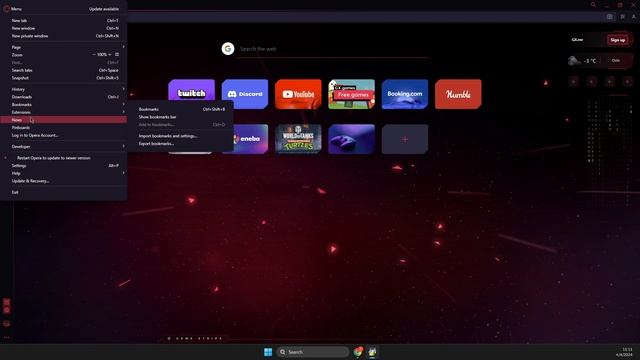Open Windows Start button
Screen dimensions: 640x360
(268, 352)
